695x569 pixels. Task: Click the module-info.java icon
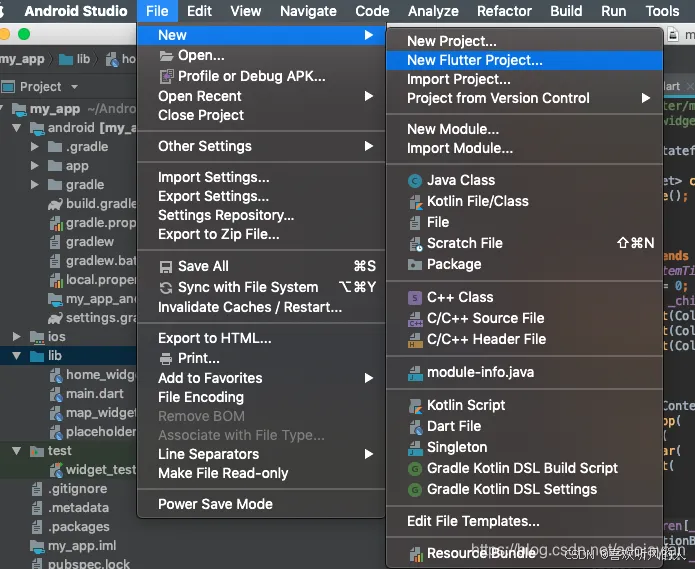click(415, 373)
